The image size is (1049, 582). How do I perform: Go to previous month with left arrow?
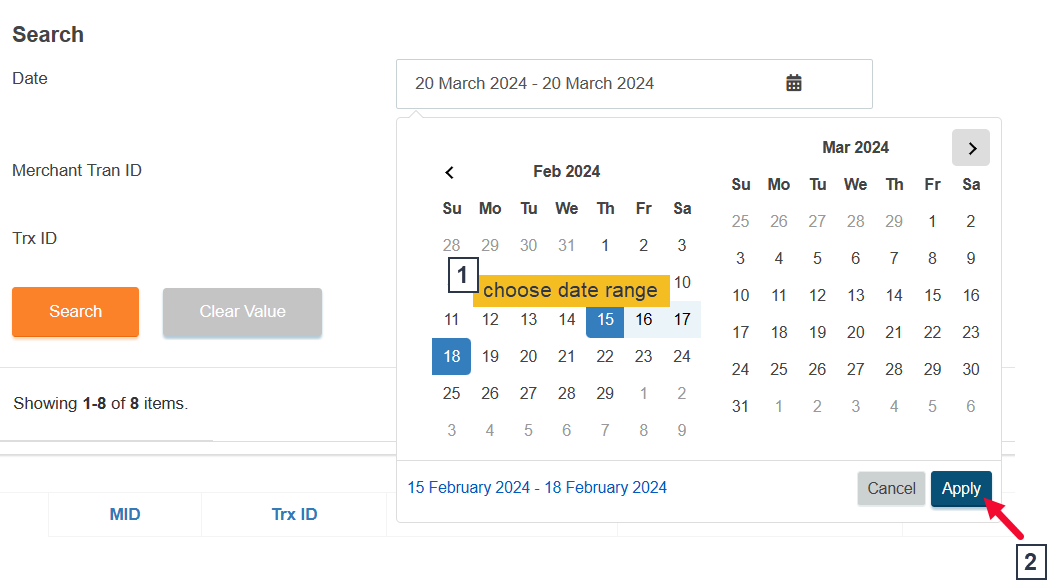[450, 172]
